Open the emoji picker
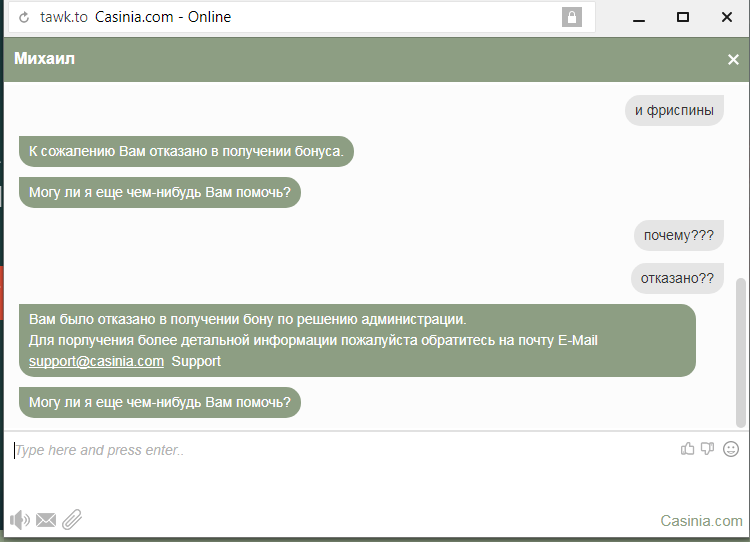 (731, 449)
